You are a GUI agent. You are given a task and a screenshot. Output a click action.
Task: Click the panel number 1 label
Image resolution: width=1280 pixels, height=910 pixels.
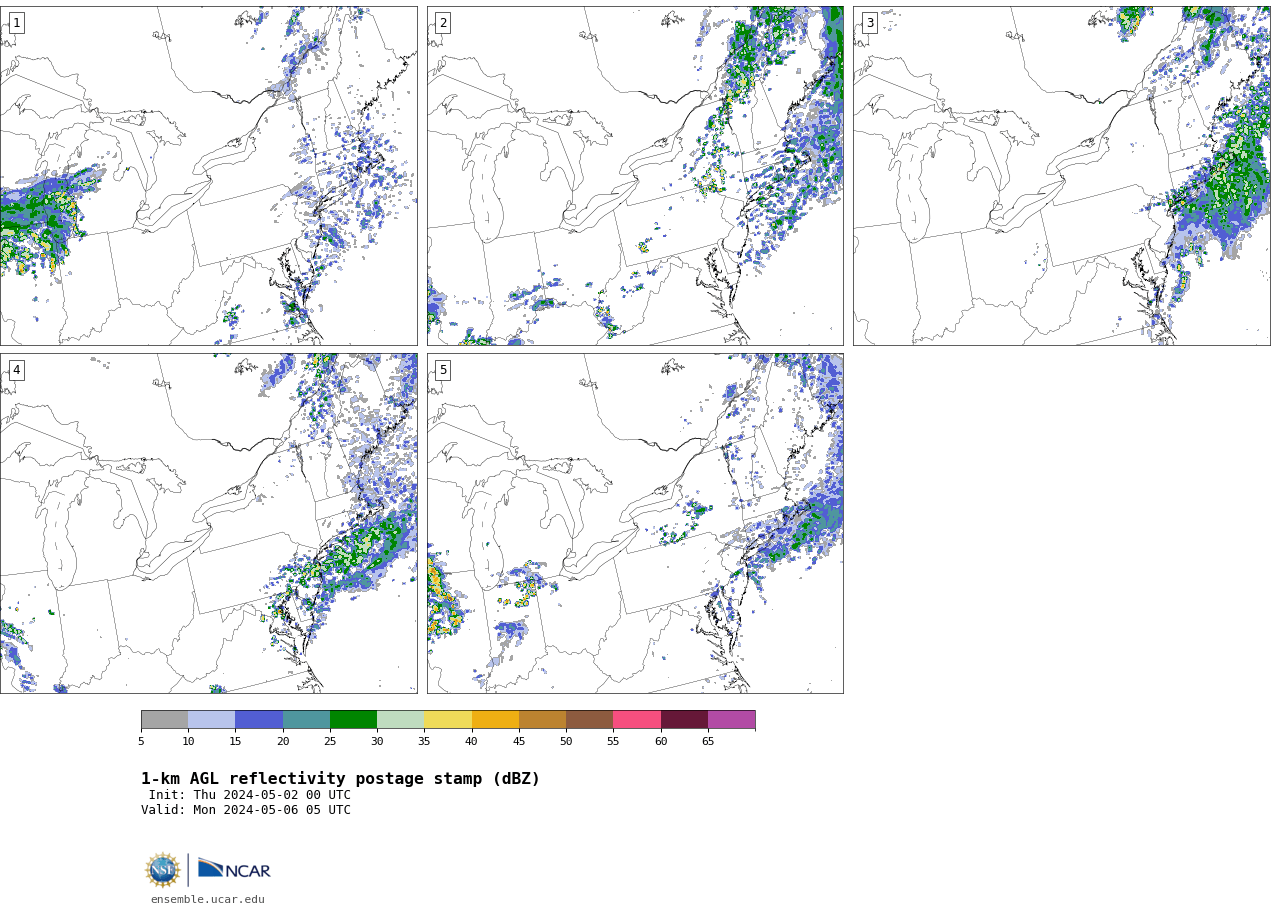point(16,23)
